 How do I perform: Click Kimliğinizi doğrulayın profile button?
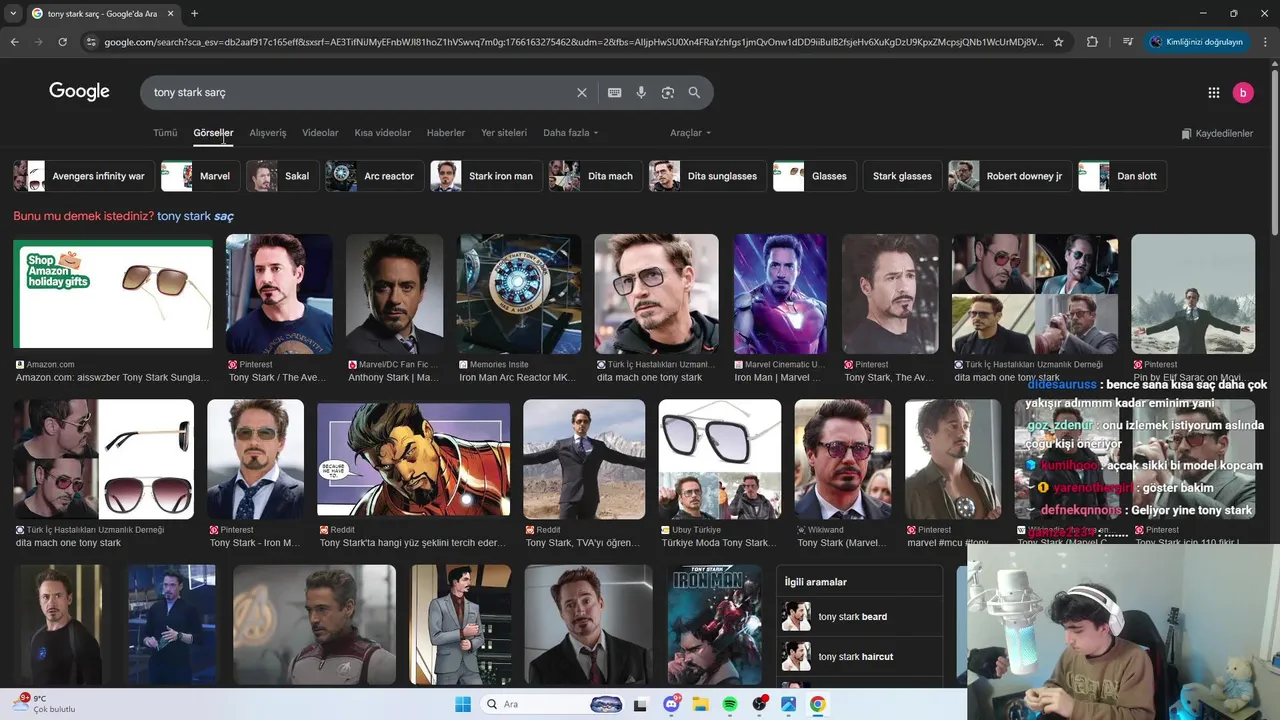(1196, 42)
